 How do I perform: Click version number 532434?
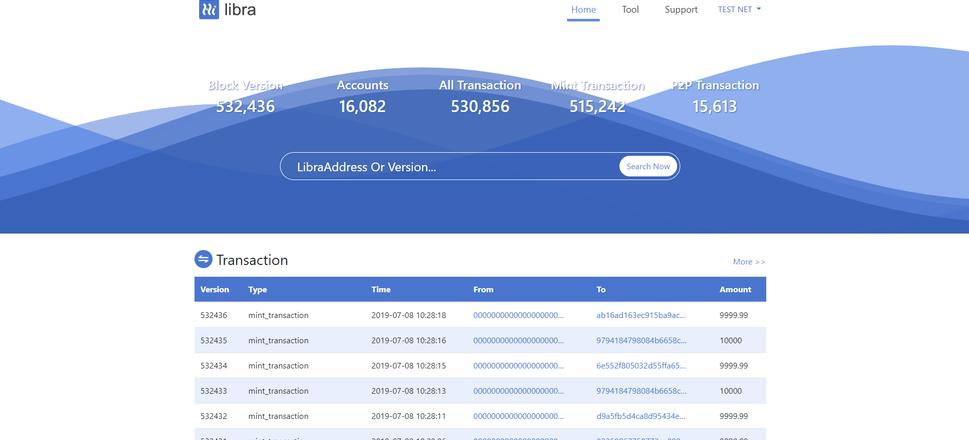coord(214,366)
